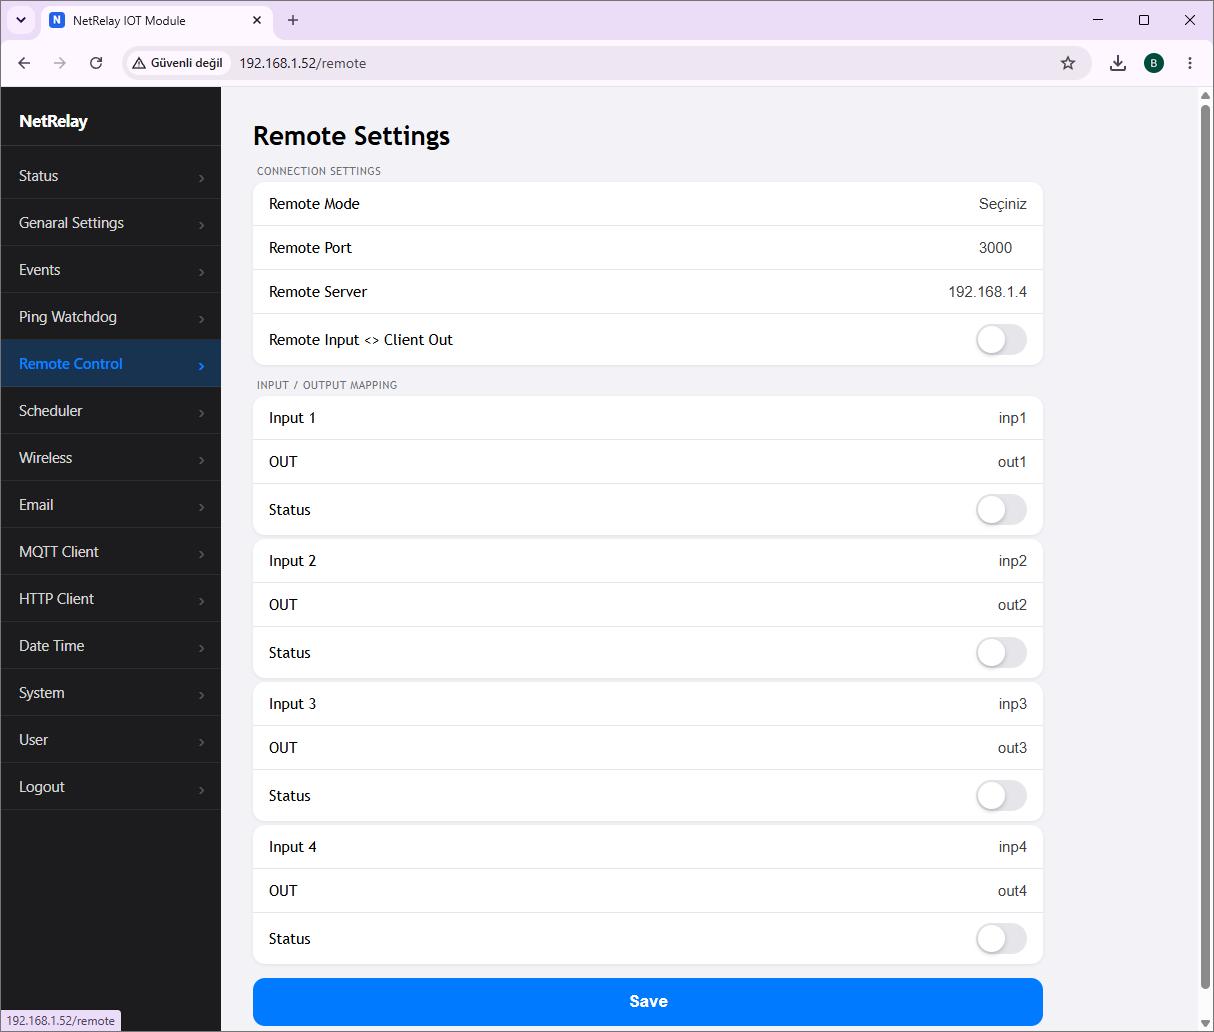Open Scheduler in the sidebar

111,411
